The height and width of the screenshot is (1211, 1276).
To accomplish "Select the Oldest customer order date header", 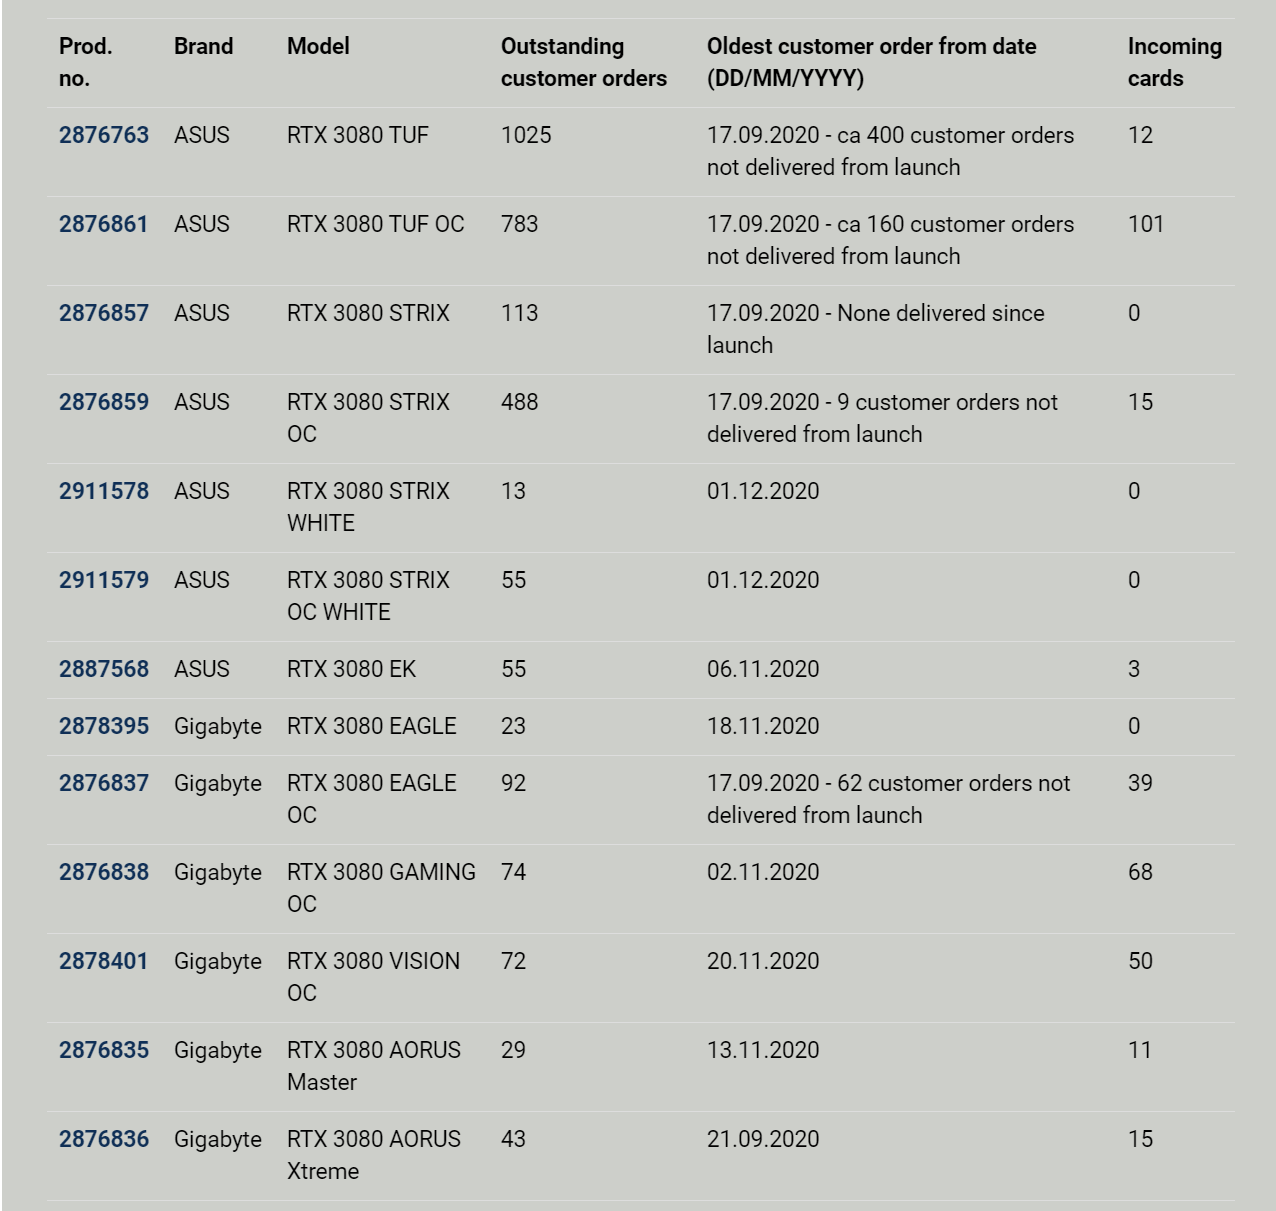I will click(872, 62).
